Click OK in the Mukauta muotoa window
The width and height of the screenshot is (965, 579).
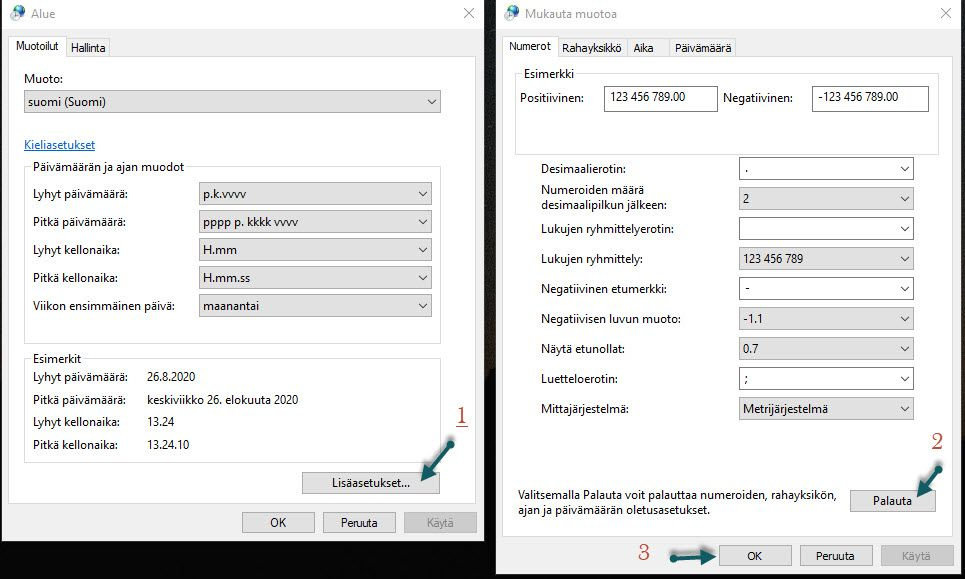755,556
